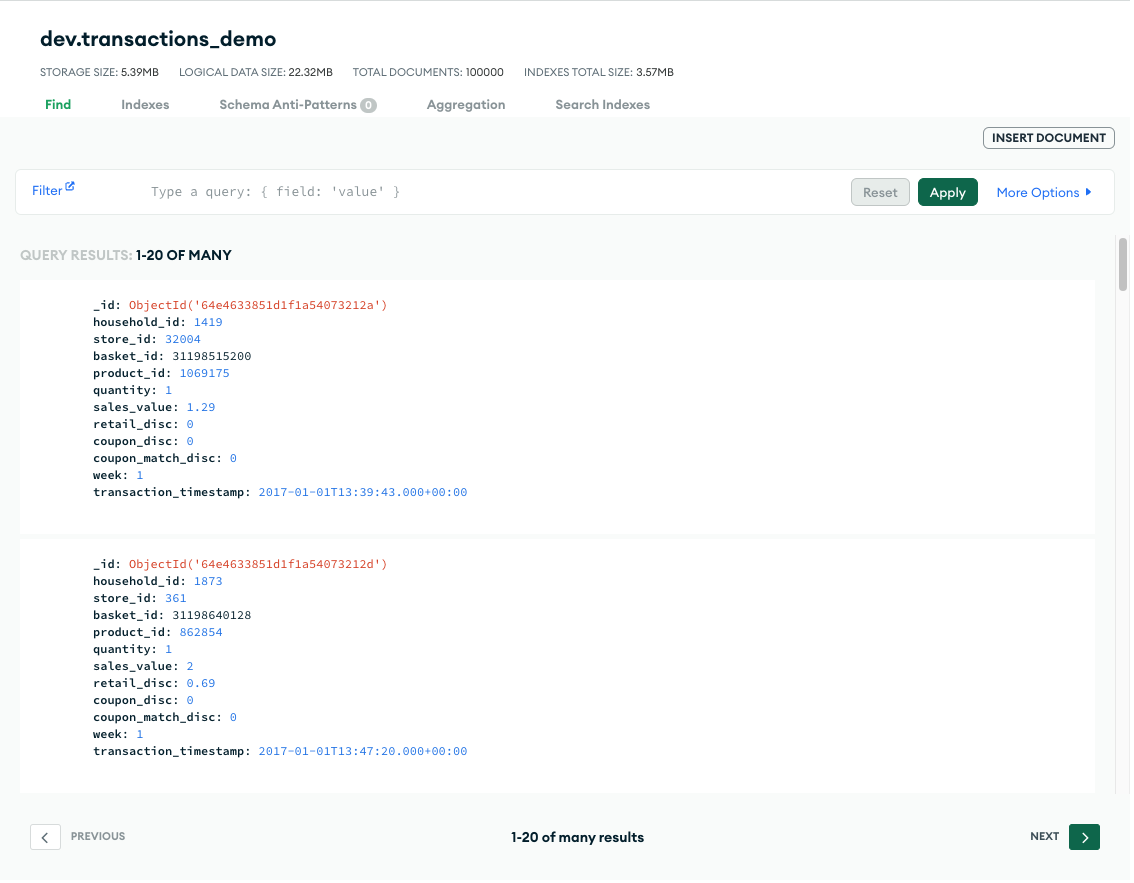1134x883 pixels.
Task: Click the PREVIOUS pagination label
Action: [98, 836]
